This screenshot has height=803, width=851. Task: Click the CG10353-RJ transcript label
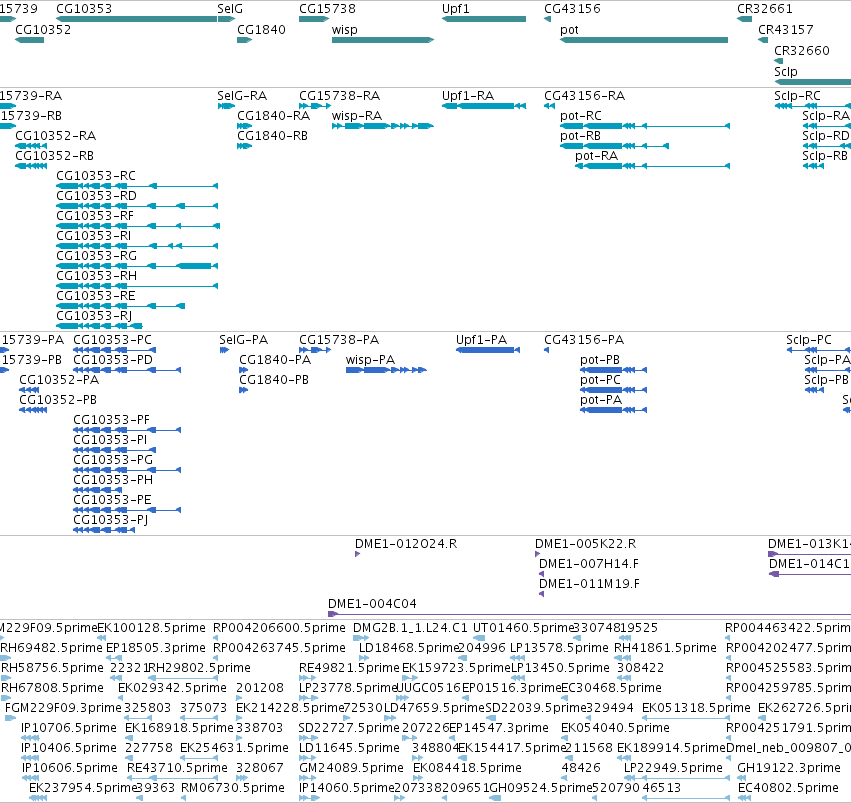coord(94,316)
